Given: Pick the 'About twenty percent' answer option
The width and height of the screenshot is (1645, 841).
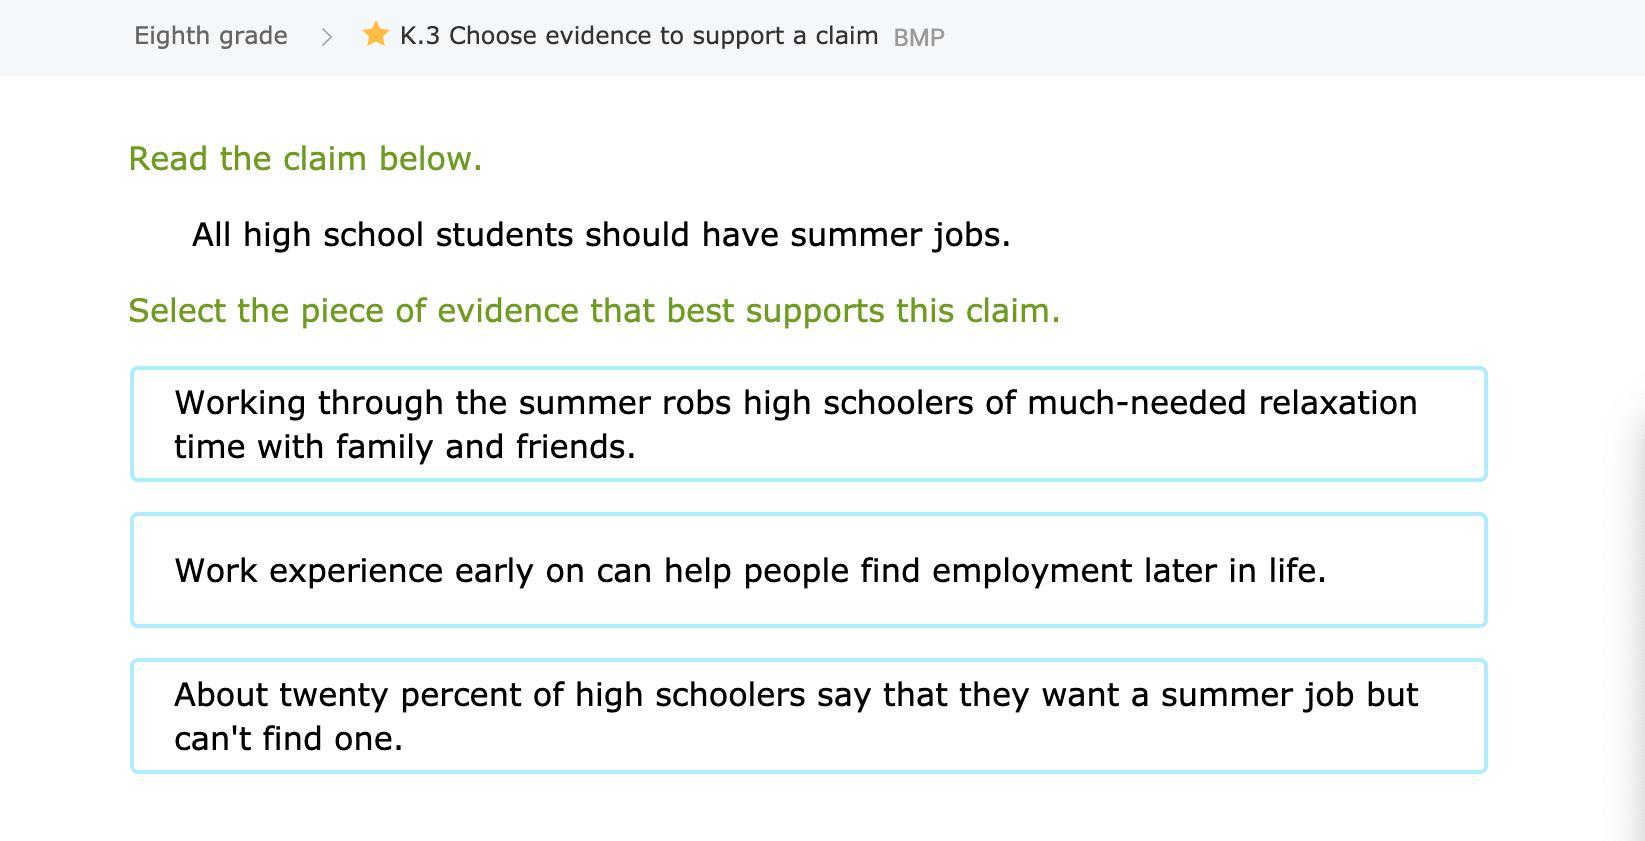Looking at the screenshot, I should [808, 716].
